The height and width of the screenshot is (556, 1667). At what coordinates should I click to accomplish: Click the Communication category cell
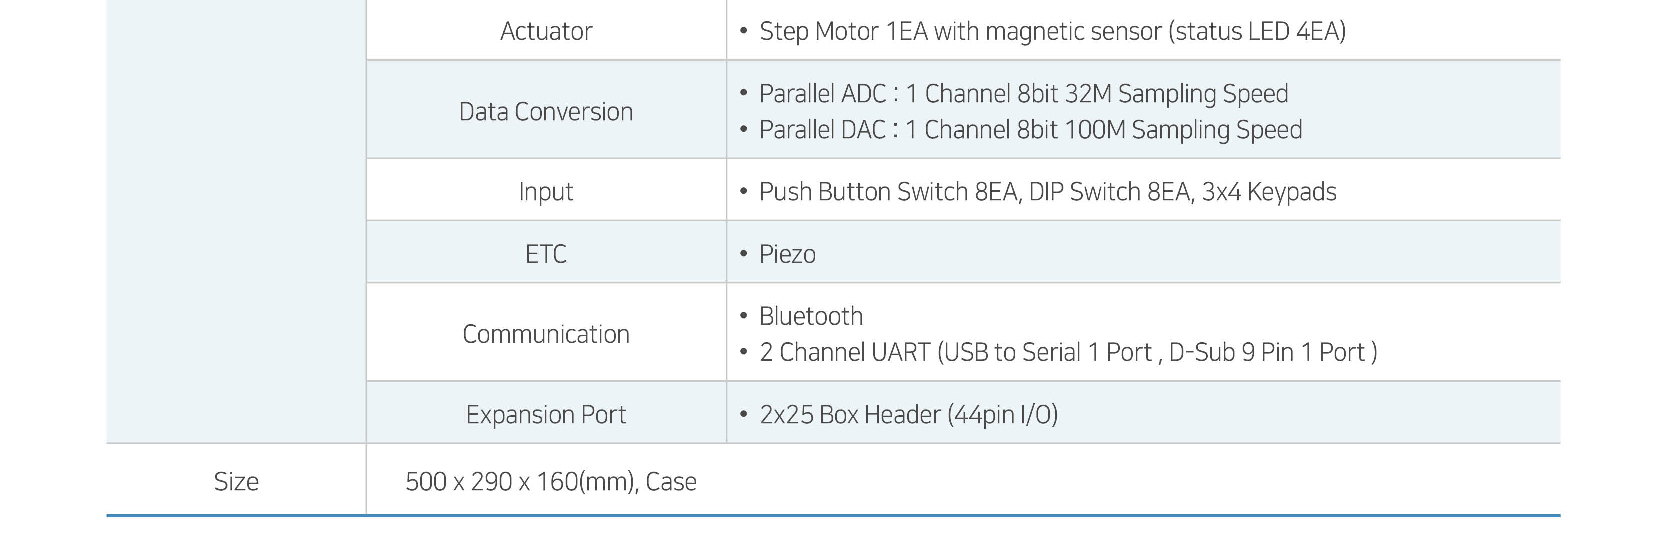[x=546, y=334]
